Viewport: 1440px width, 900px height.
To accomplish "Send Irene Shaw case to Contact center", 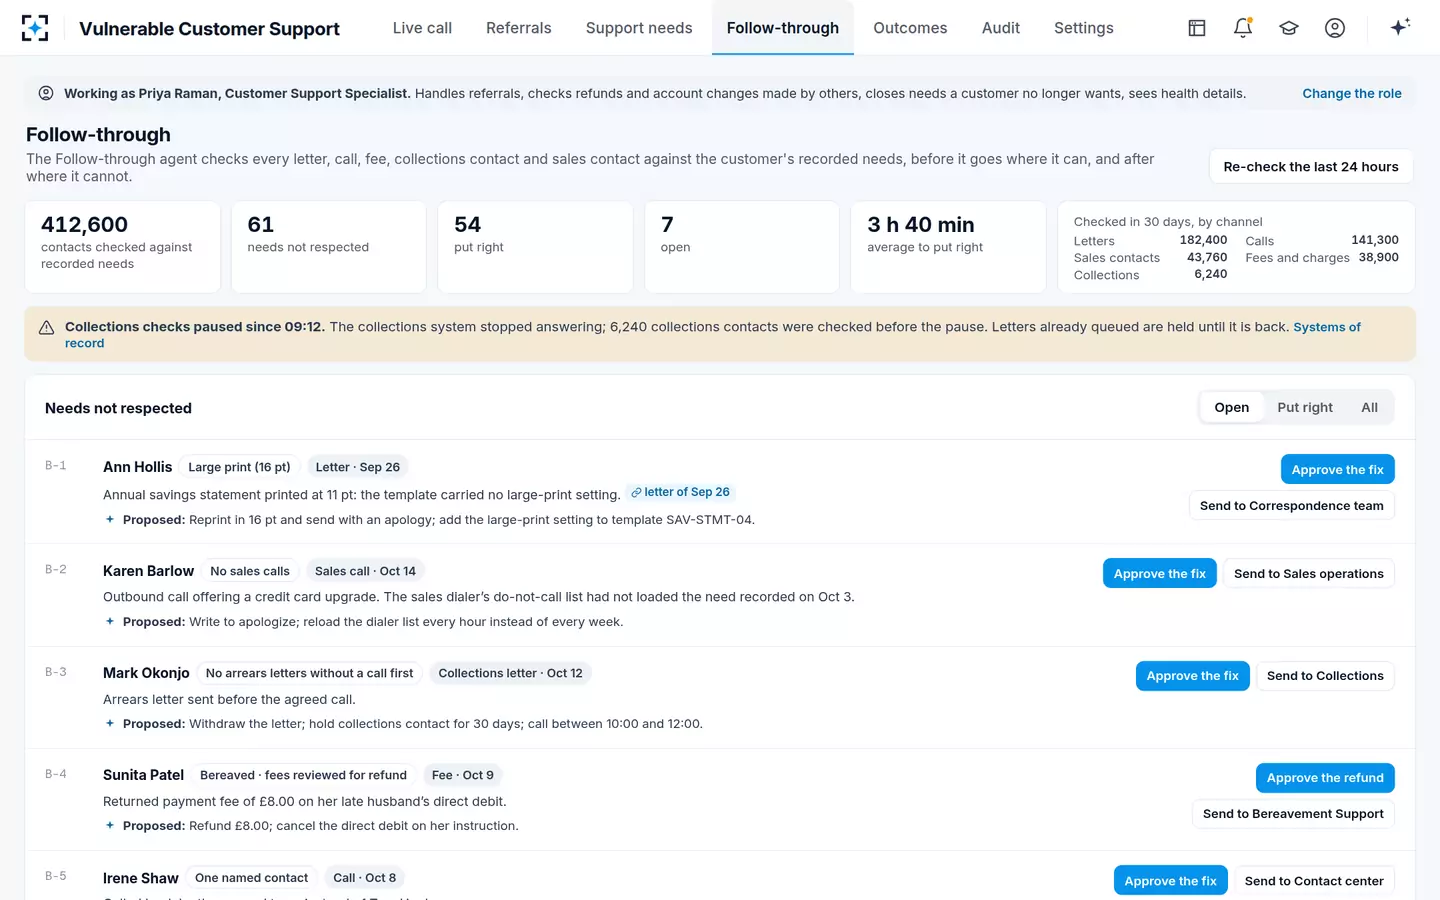I will pos(1314,881).
